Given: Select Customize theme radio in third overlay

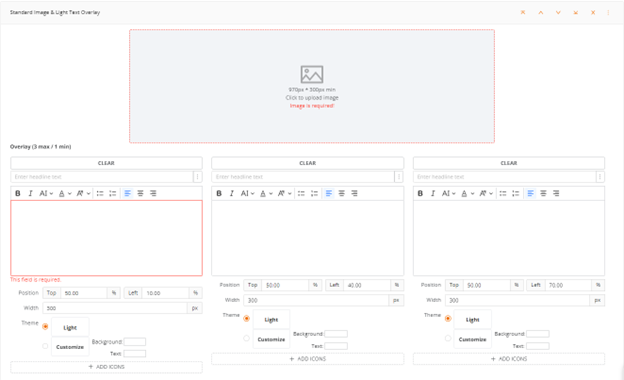Looking at the screenshot, I should coord(448,338).
